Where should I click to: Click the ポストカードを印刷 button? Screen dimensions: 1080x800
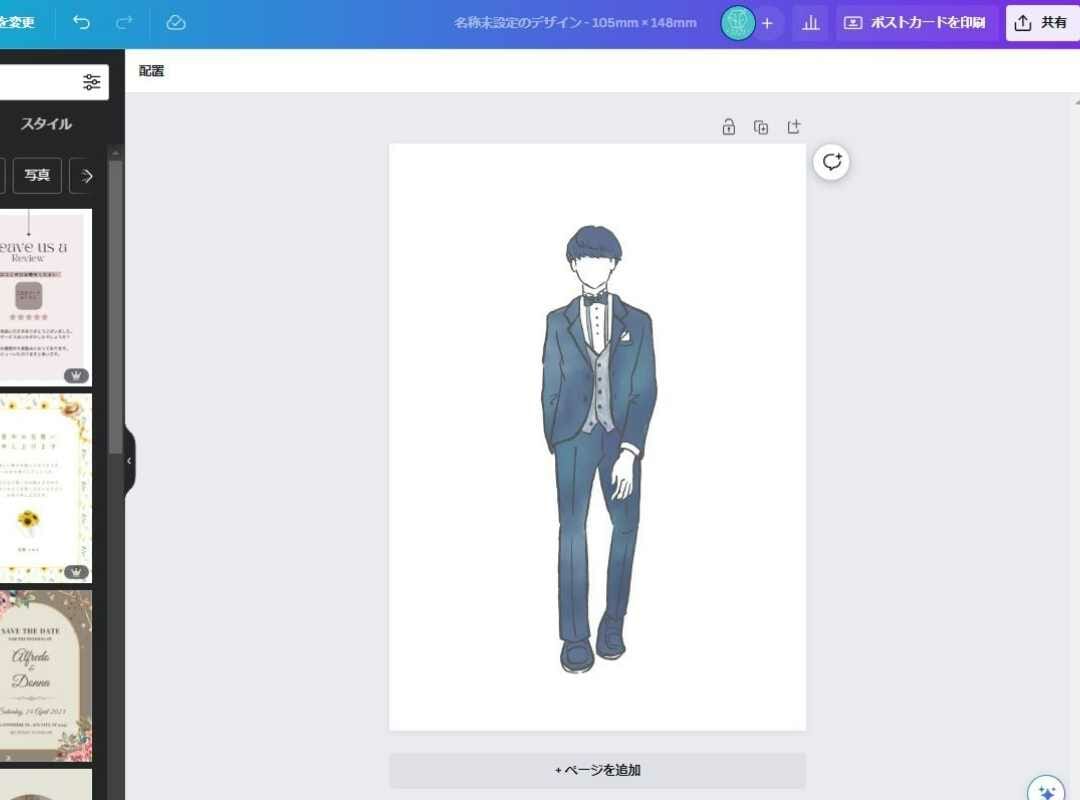pyautogui.click(x=915, y=23)
